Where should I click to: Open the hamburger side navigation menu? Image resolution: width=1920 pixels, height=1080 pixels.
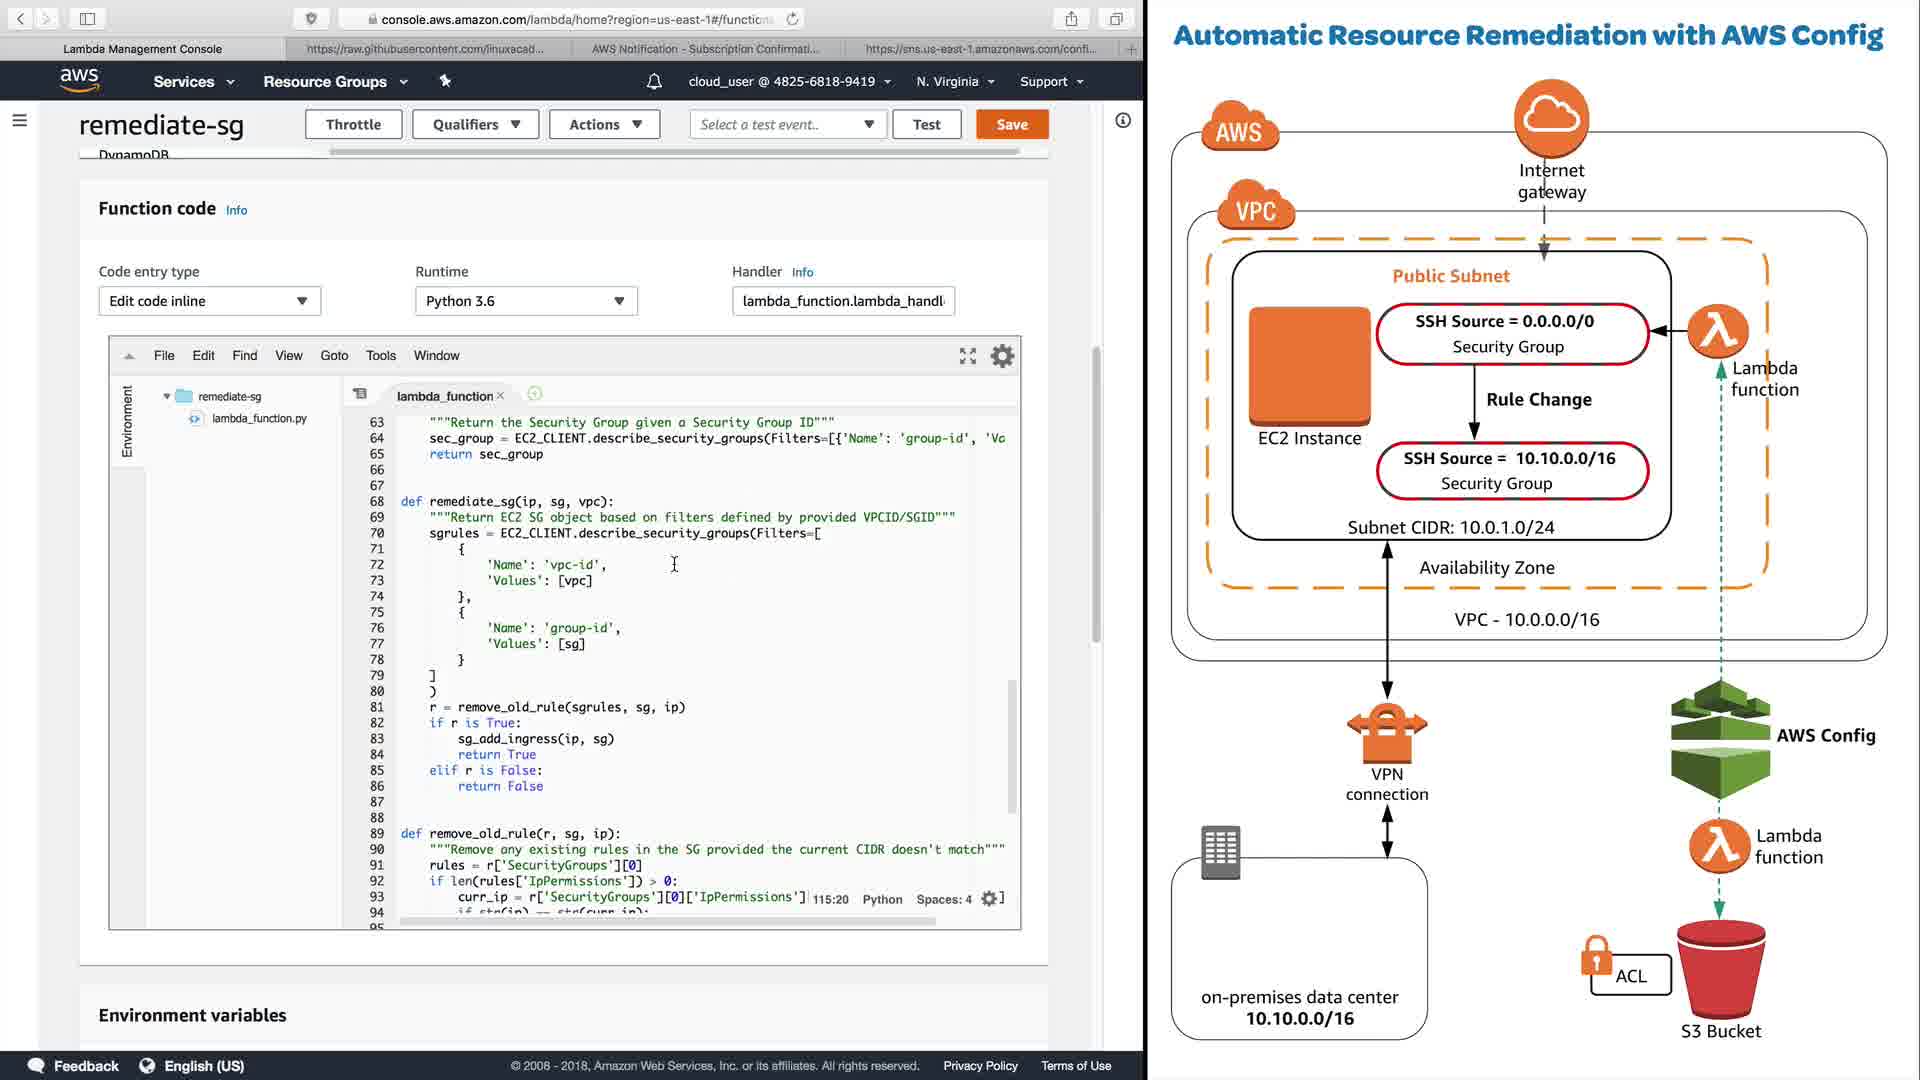(x=19, y=120)
